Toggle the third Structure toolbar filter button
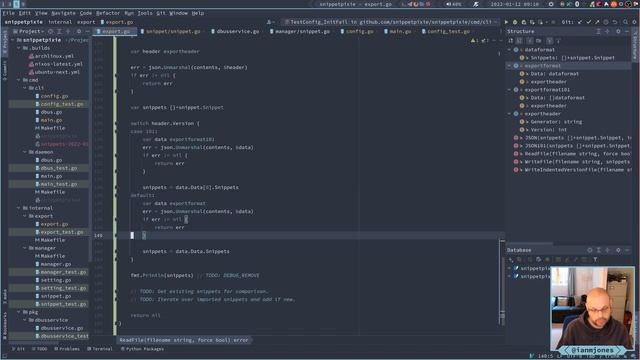 click(530, 41)
